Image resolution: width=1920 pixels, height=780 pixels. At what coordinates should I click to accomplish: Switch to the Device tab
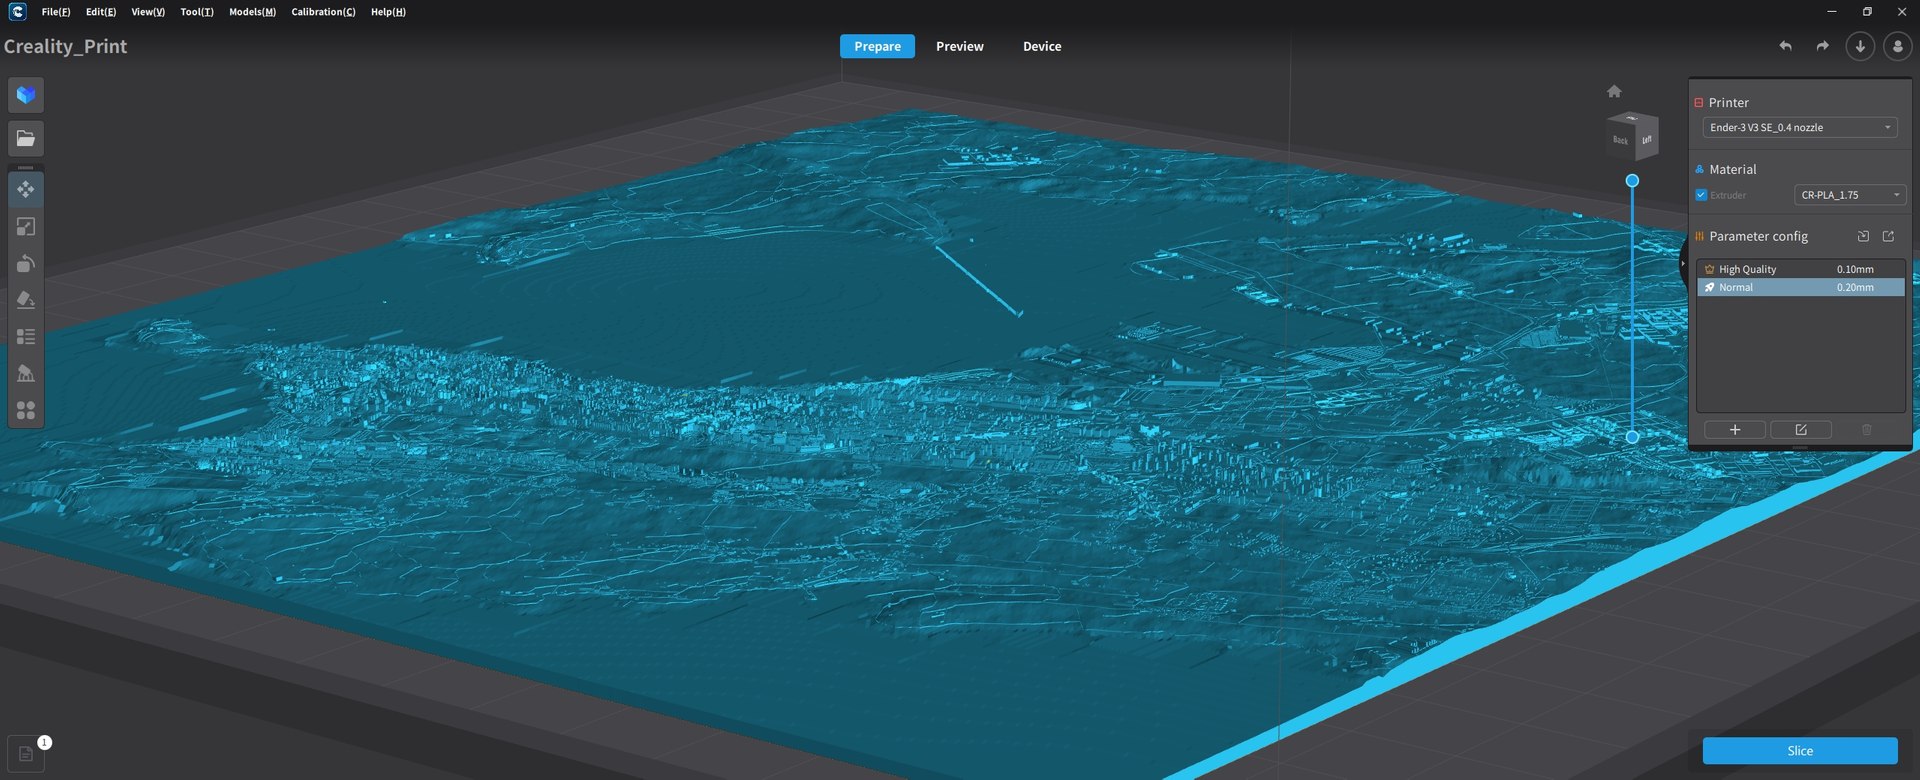[x=1042, y=47]
